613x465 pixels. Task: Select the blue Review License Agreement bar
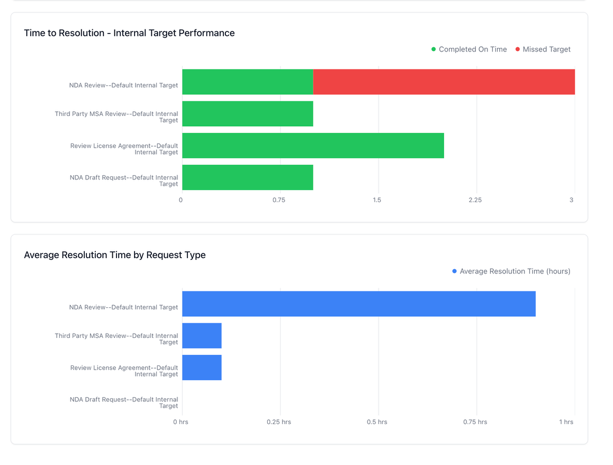coord(201,368)
